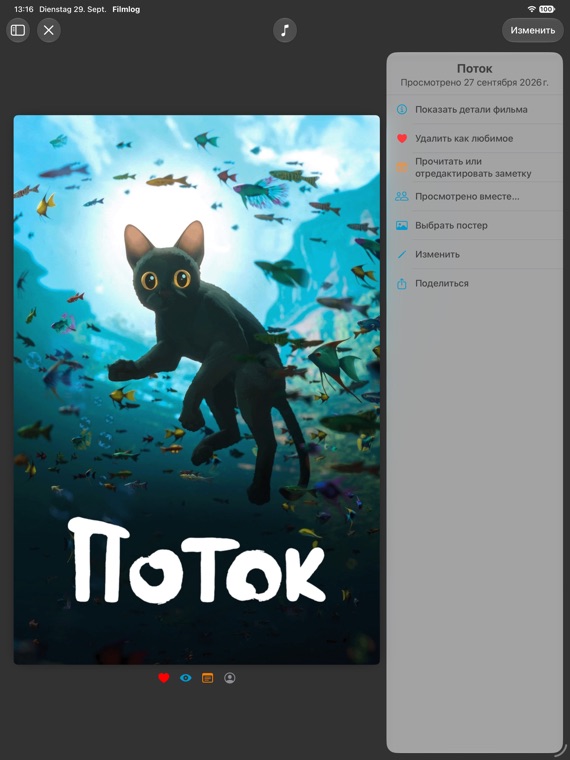Image resolution: width=570 pixels, height=760 pixels.
Task: Tap Поделиться share menu entry
Action: coord(475,284)
